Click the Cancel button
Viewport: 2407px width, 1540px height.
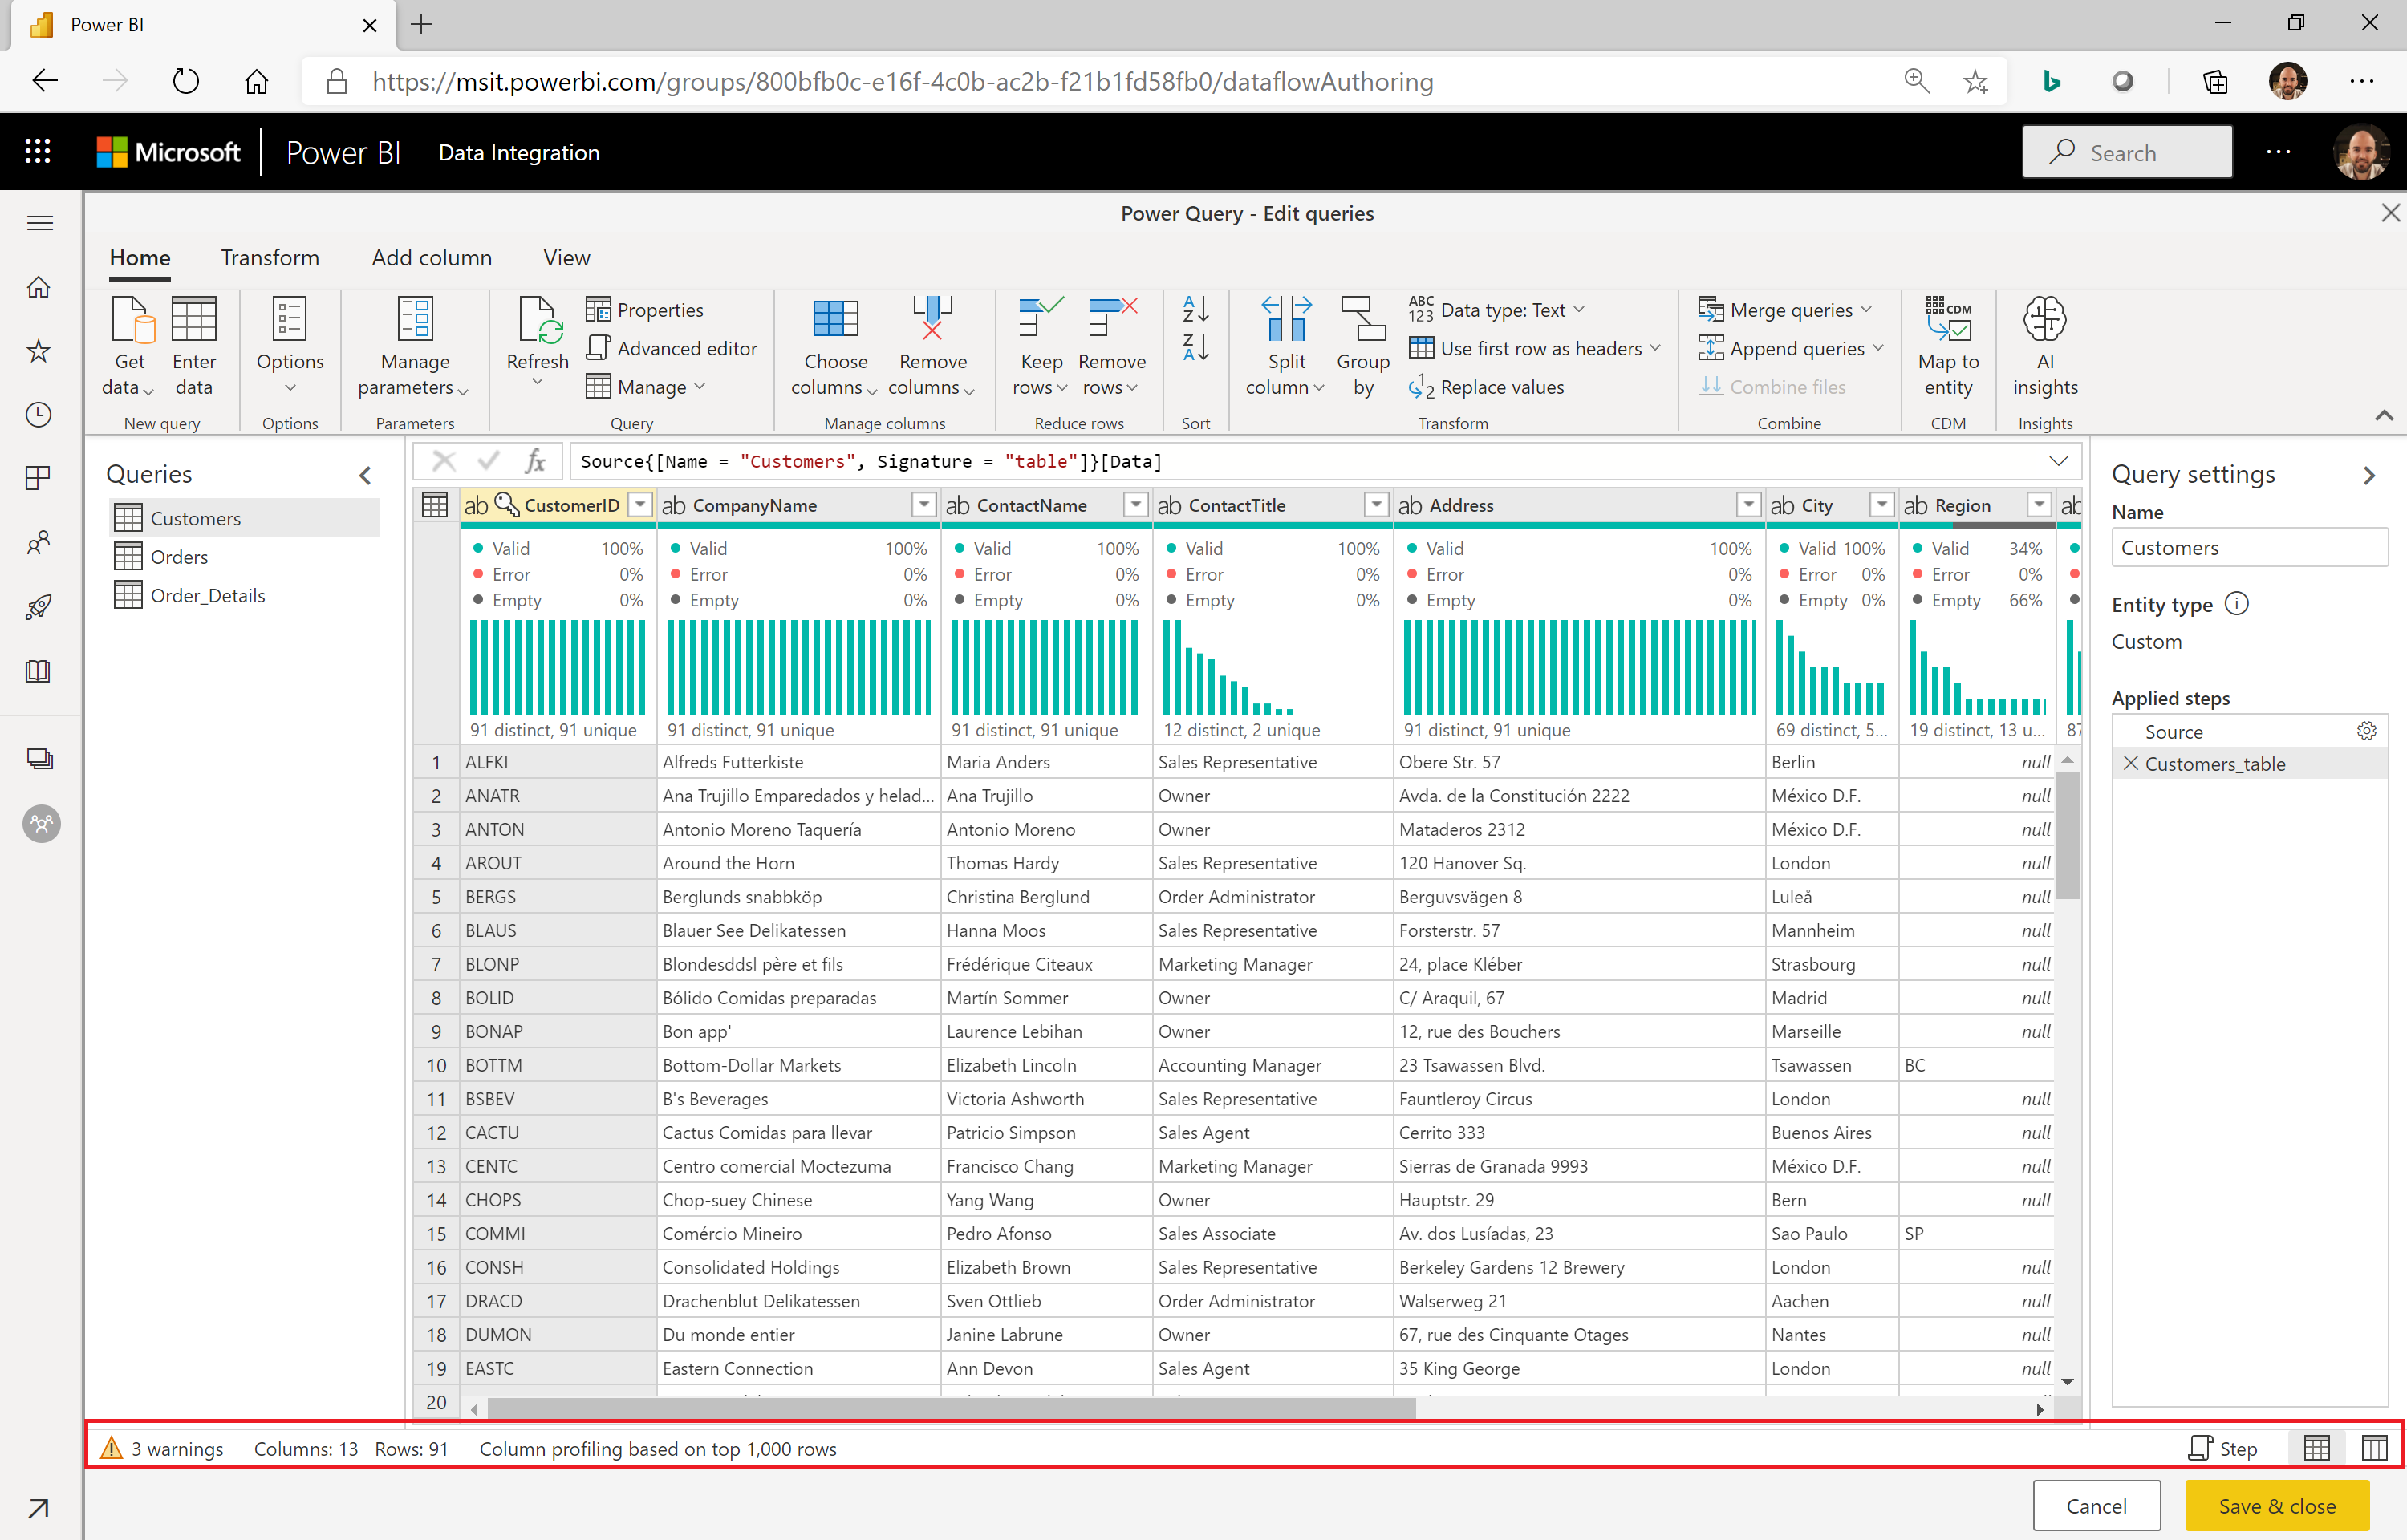(x=2096, y=1505)
